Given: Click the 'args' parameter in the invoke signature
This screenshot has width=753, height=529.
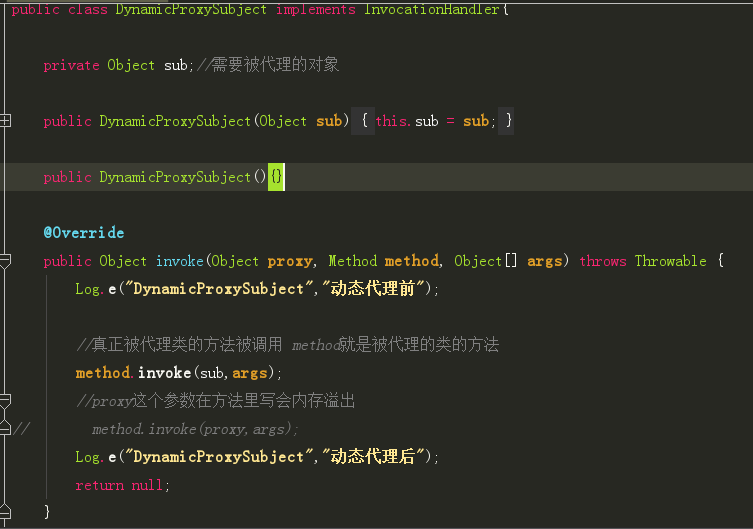Looking at the screenshot, I should (545, 261).
